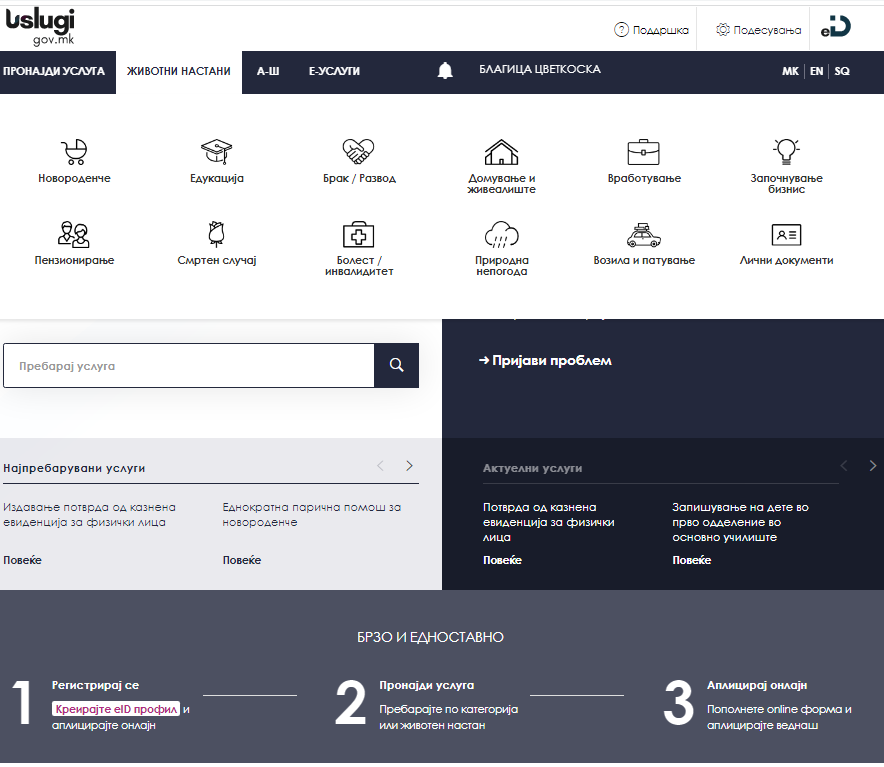Viewport: 884px width, 767px height.
Task: Click the baby stroller Новороденче icon
Action: coord(74,152)
